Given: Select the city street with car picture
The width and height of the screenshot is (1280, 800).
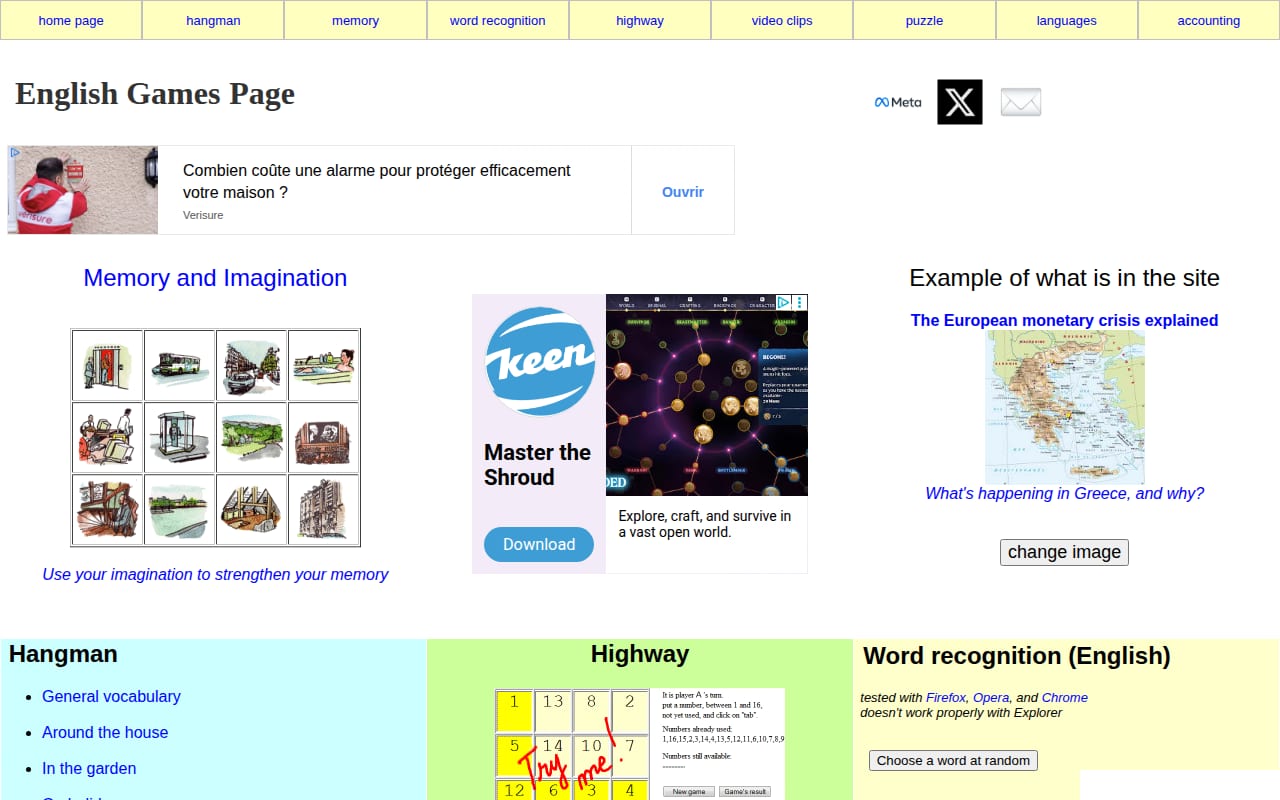Looking at the screenshot, I should (x=251, y=366).
